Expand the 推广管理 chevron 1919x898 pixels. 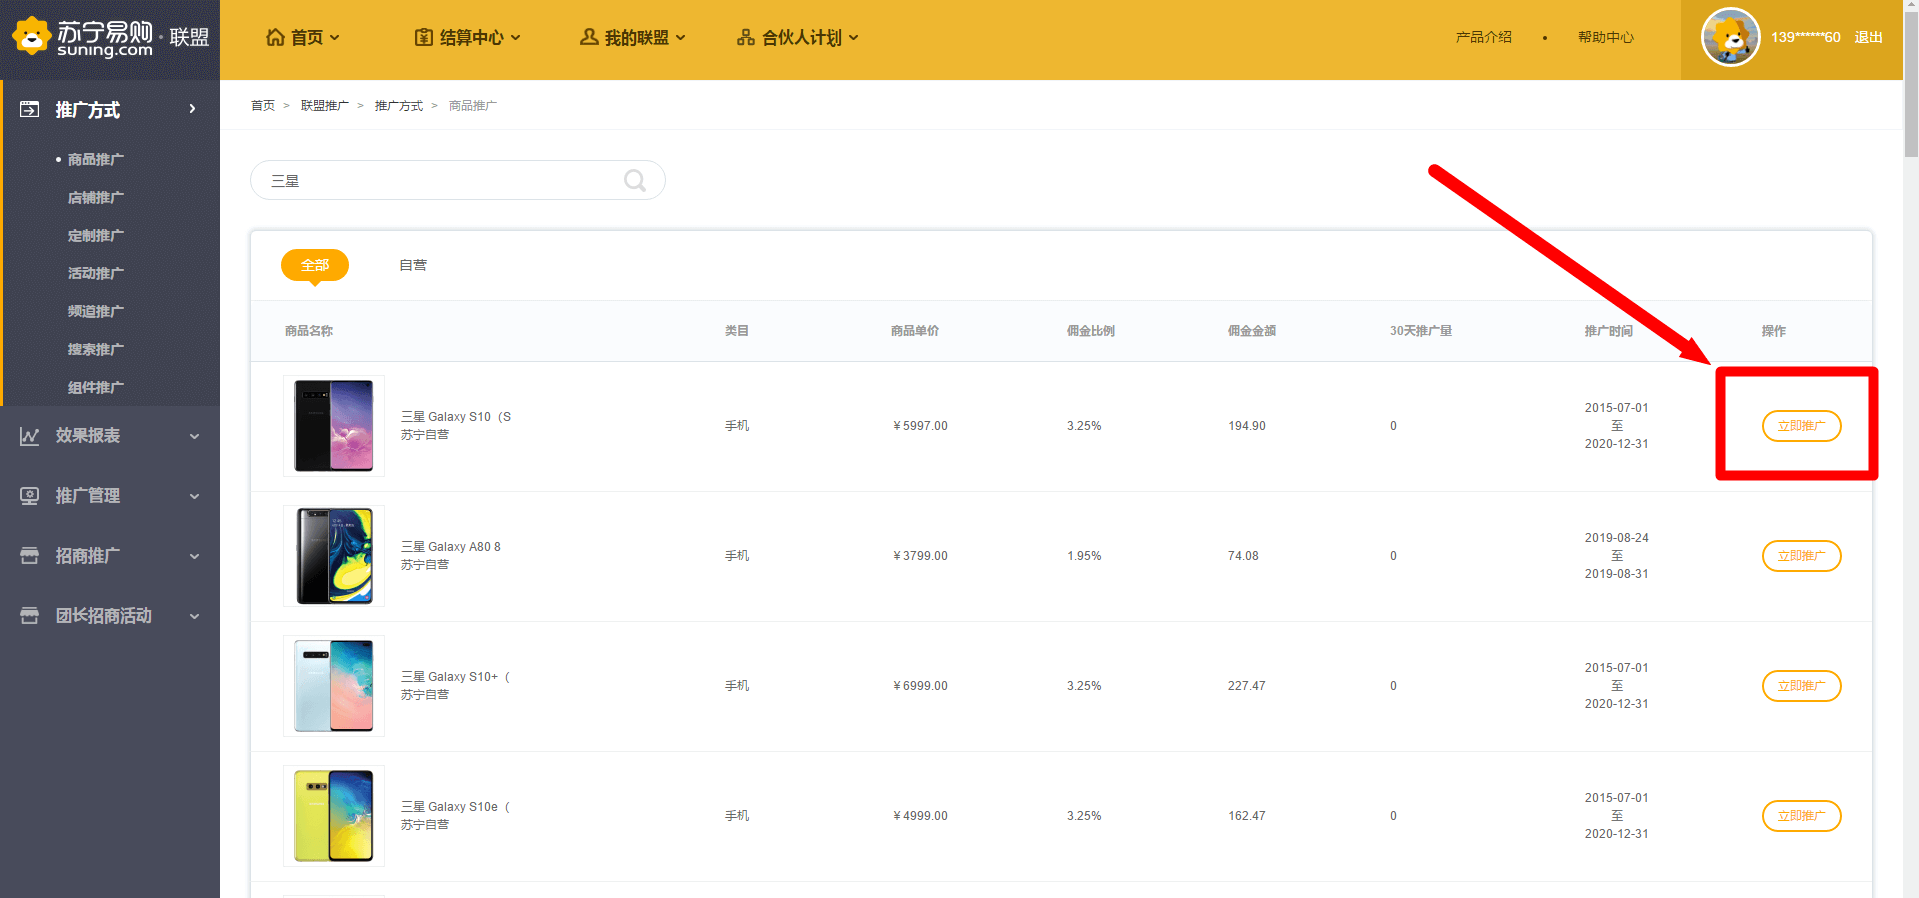195,496
